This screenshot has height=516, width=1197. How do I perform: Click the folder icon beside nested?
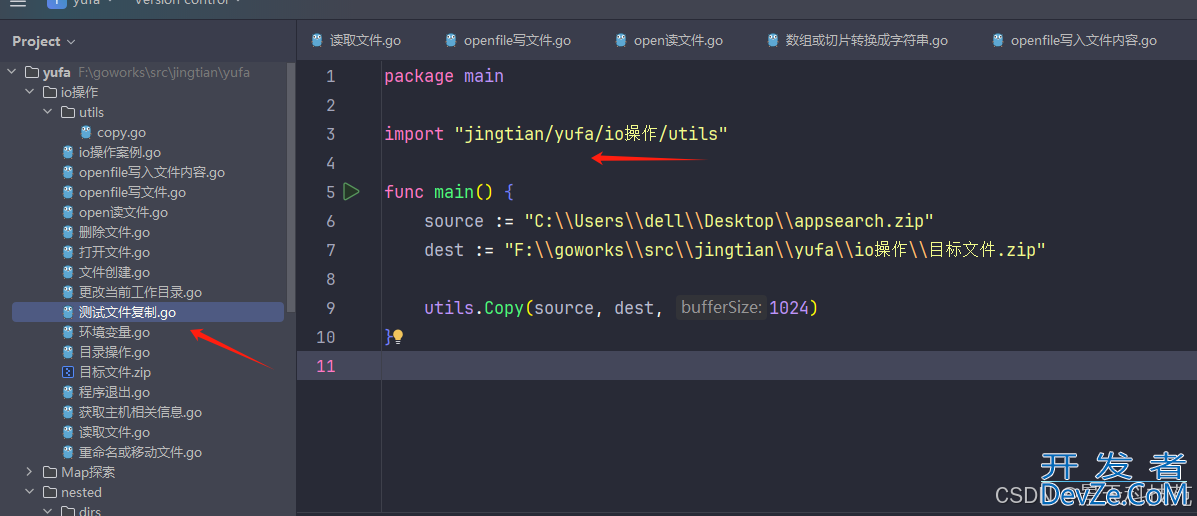[50, 492]
